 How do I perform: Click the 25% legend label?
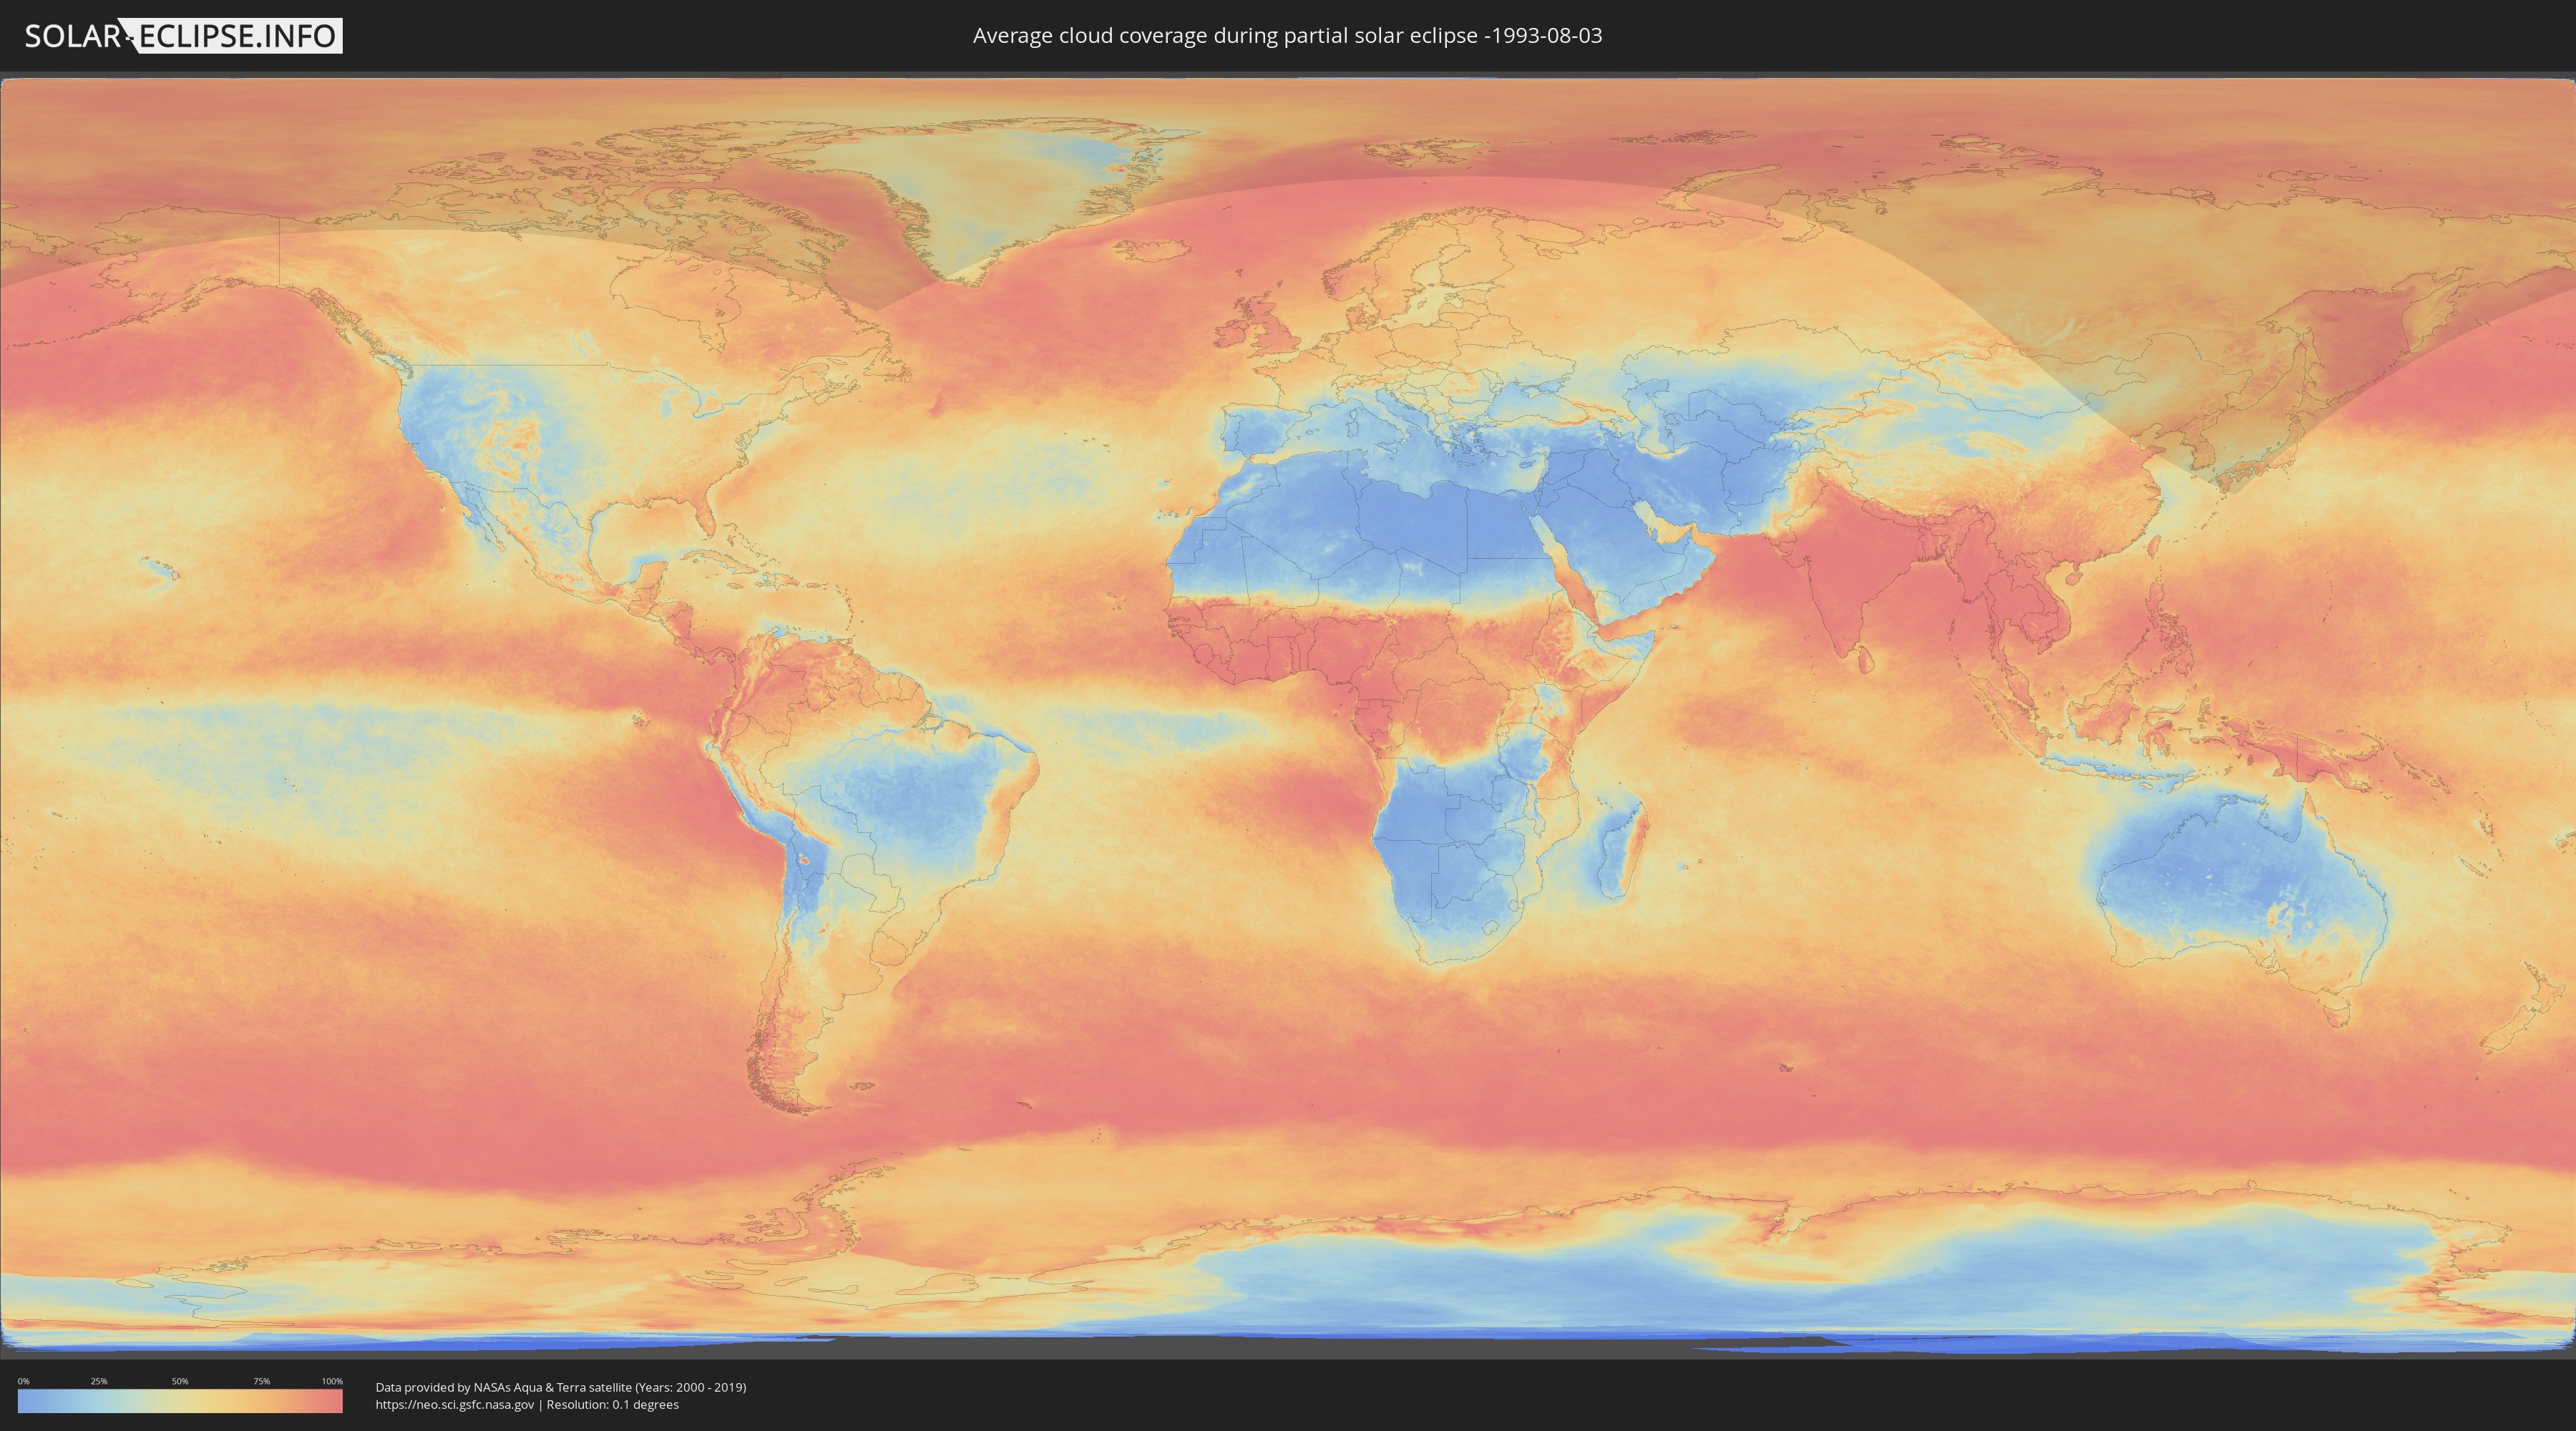point(99,1381)
